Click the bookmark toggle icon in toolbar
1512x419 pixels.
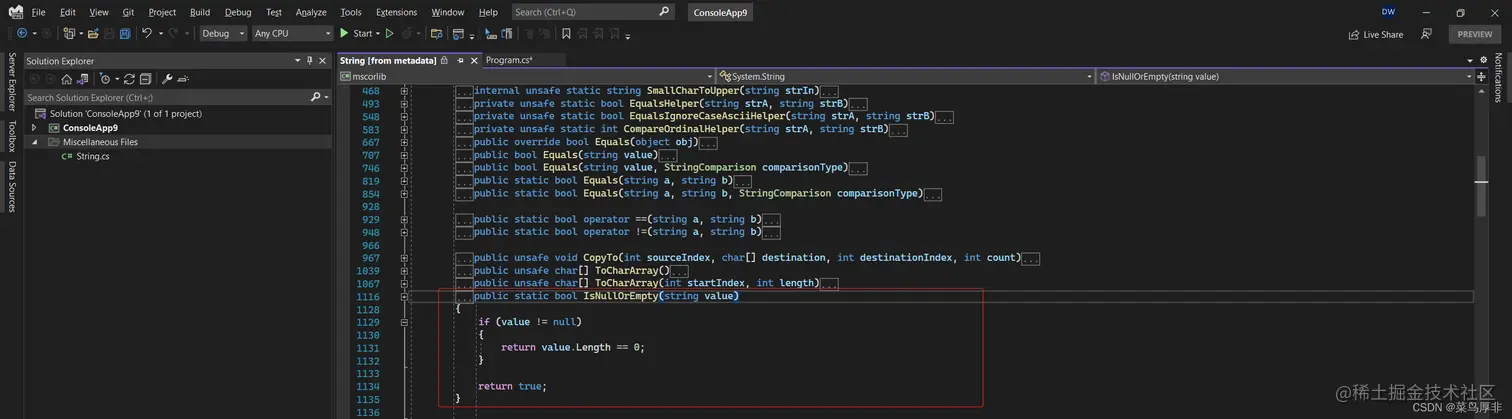[566, 33]
